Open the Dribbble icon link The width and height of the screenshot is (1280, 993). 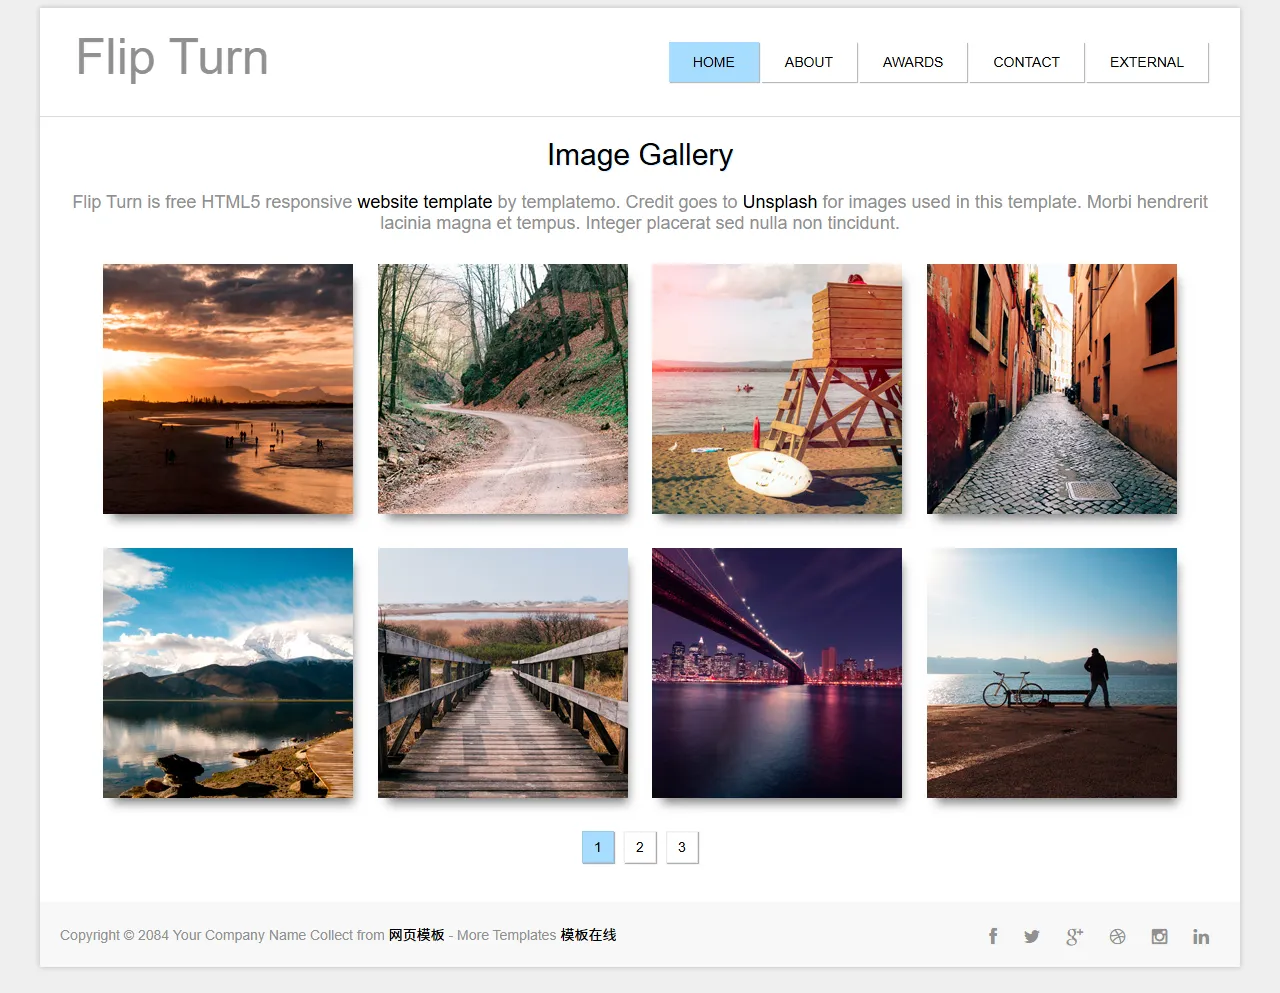tap(1117, 936)
